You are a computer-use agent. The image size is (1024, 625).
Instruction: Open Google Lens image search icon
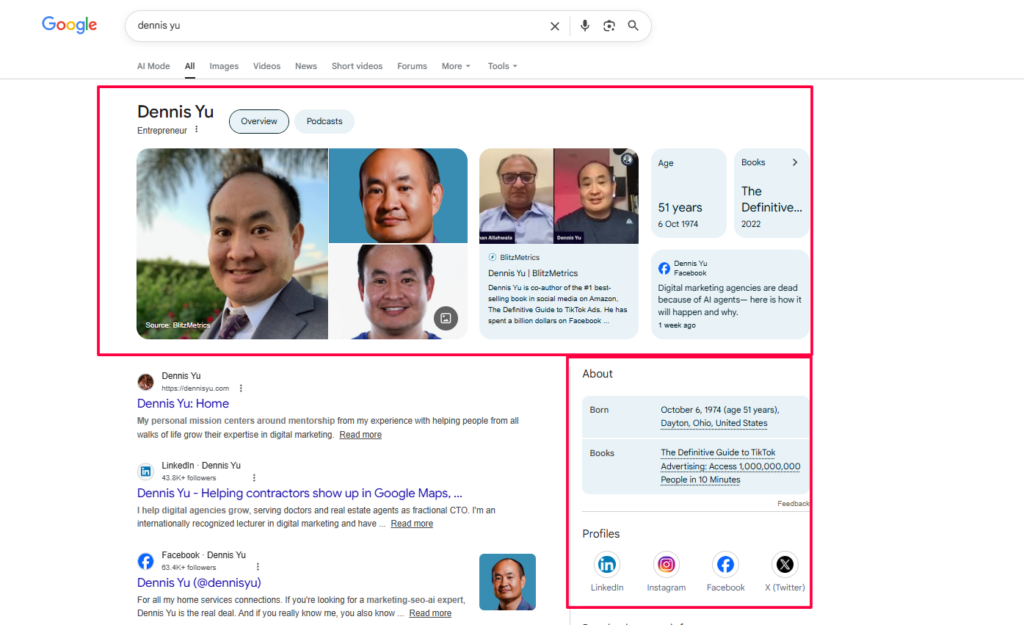click(609, 26)
